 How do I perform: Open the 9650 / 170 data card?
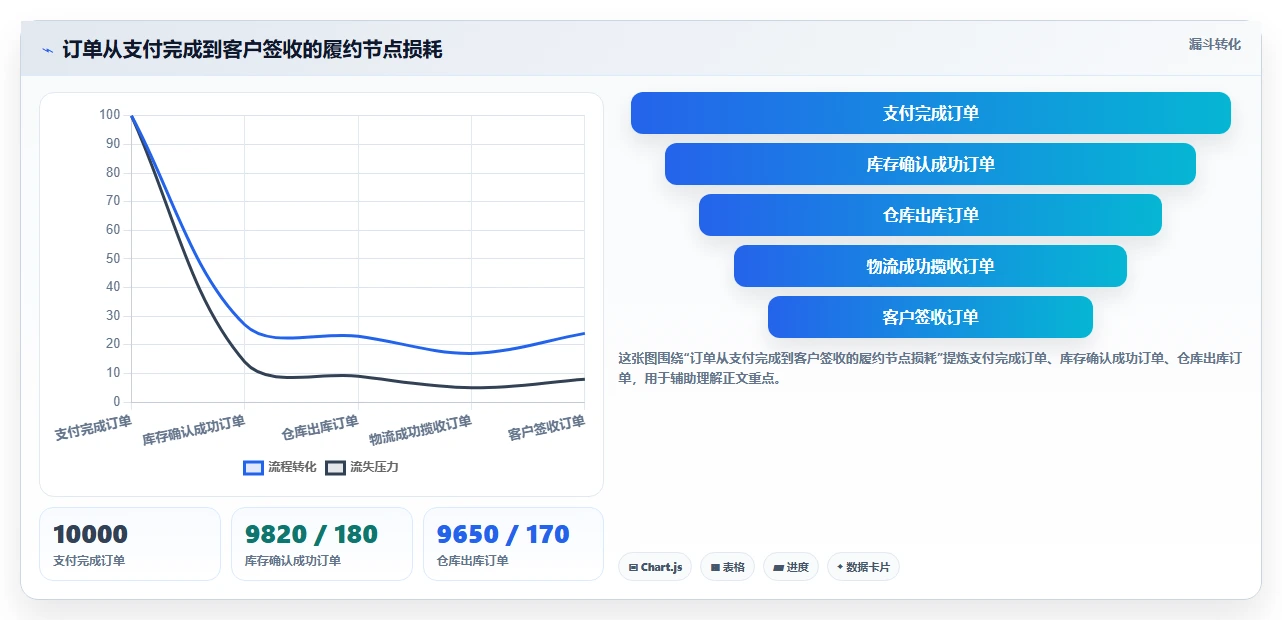point(514,544)
